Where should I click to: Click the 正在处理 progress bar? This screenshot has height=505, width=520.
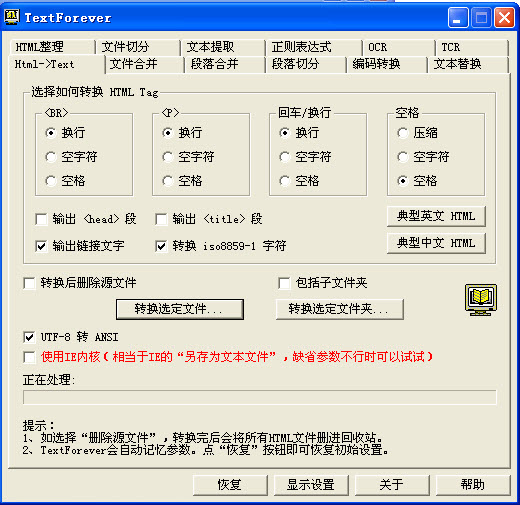click(260, 397)
